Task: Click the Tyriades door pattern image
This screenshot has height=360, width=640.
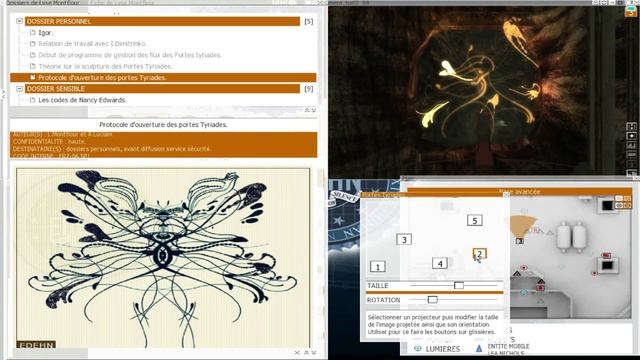Action: (163, 258)
